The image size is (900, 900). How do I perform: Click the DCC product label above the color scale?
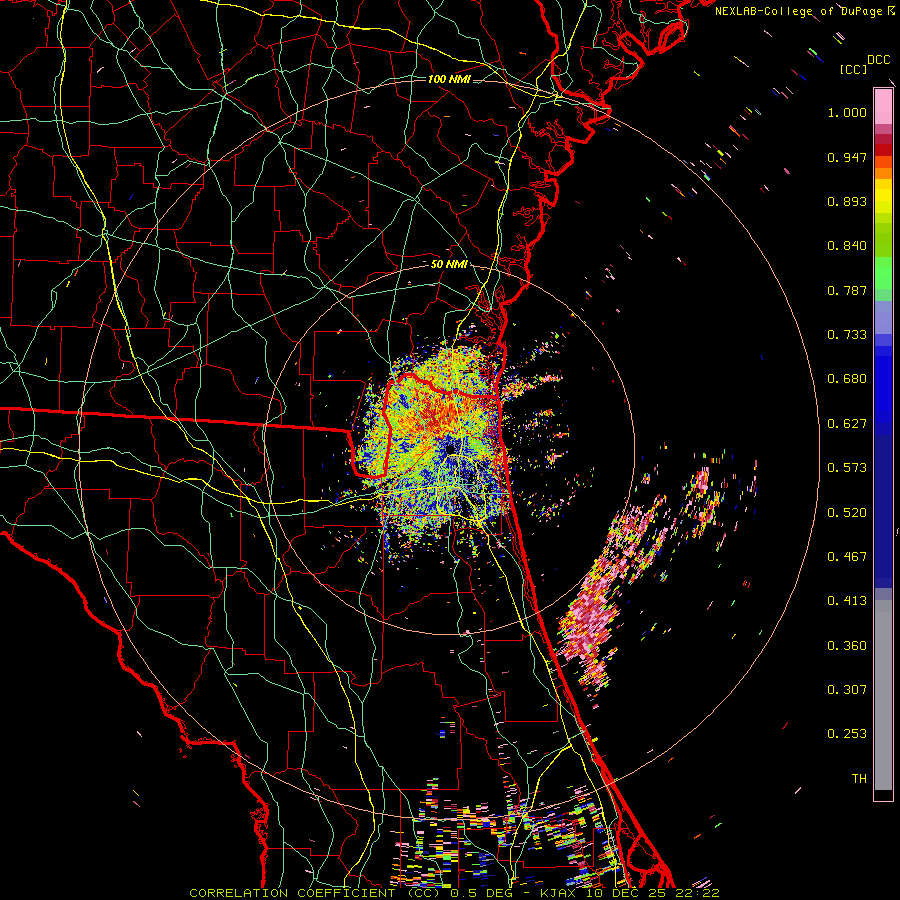878,60
